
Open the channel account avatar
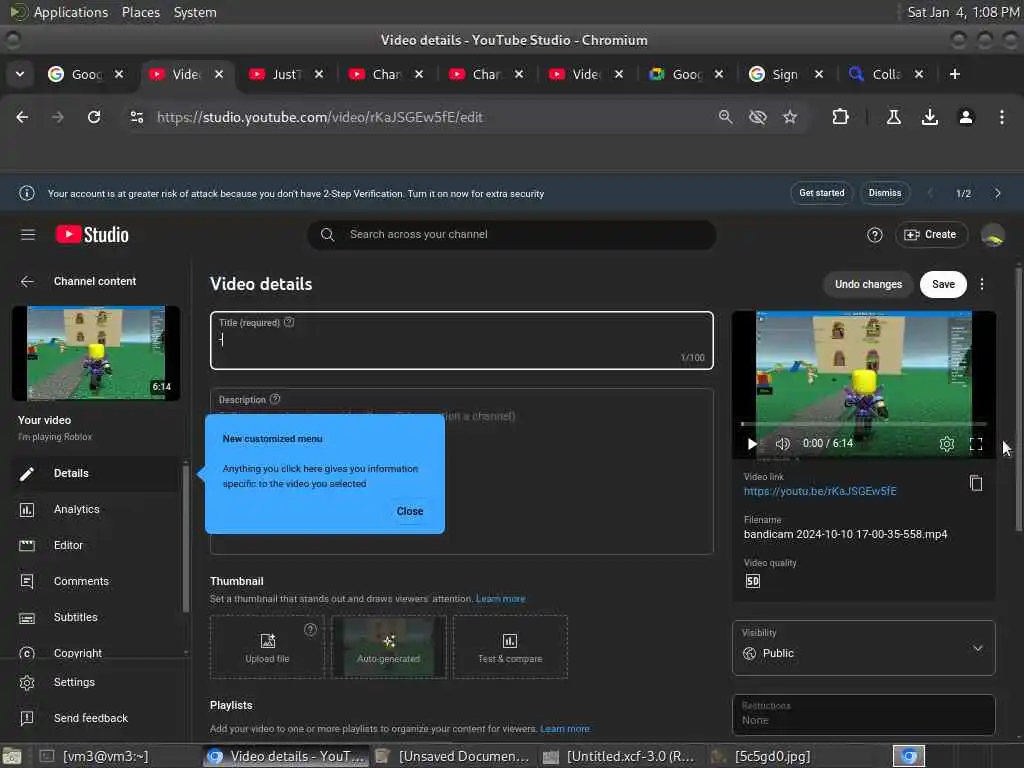993,235
